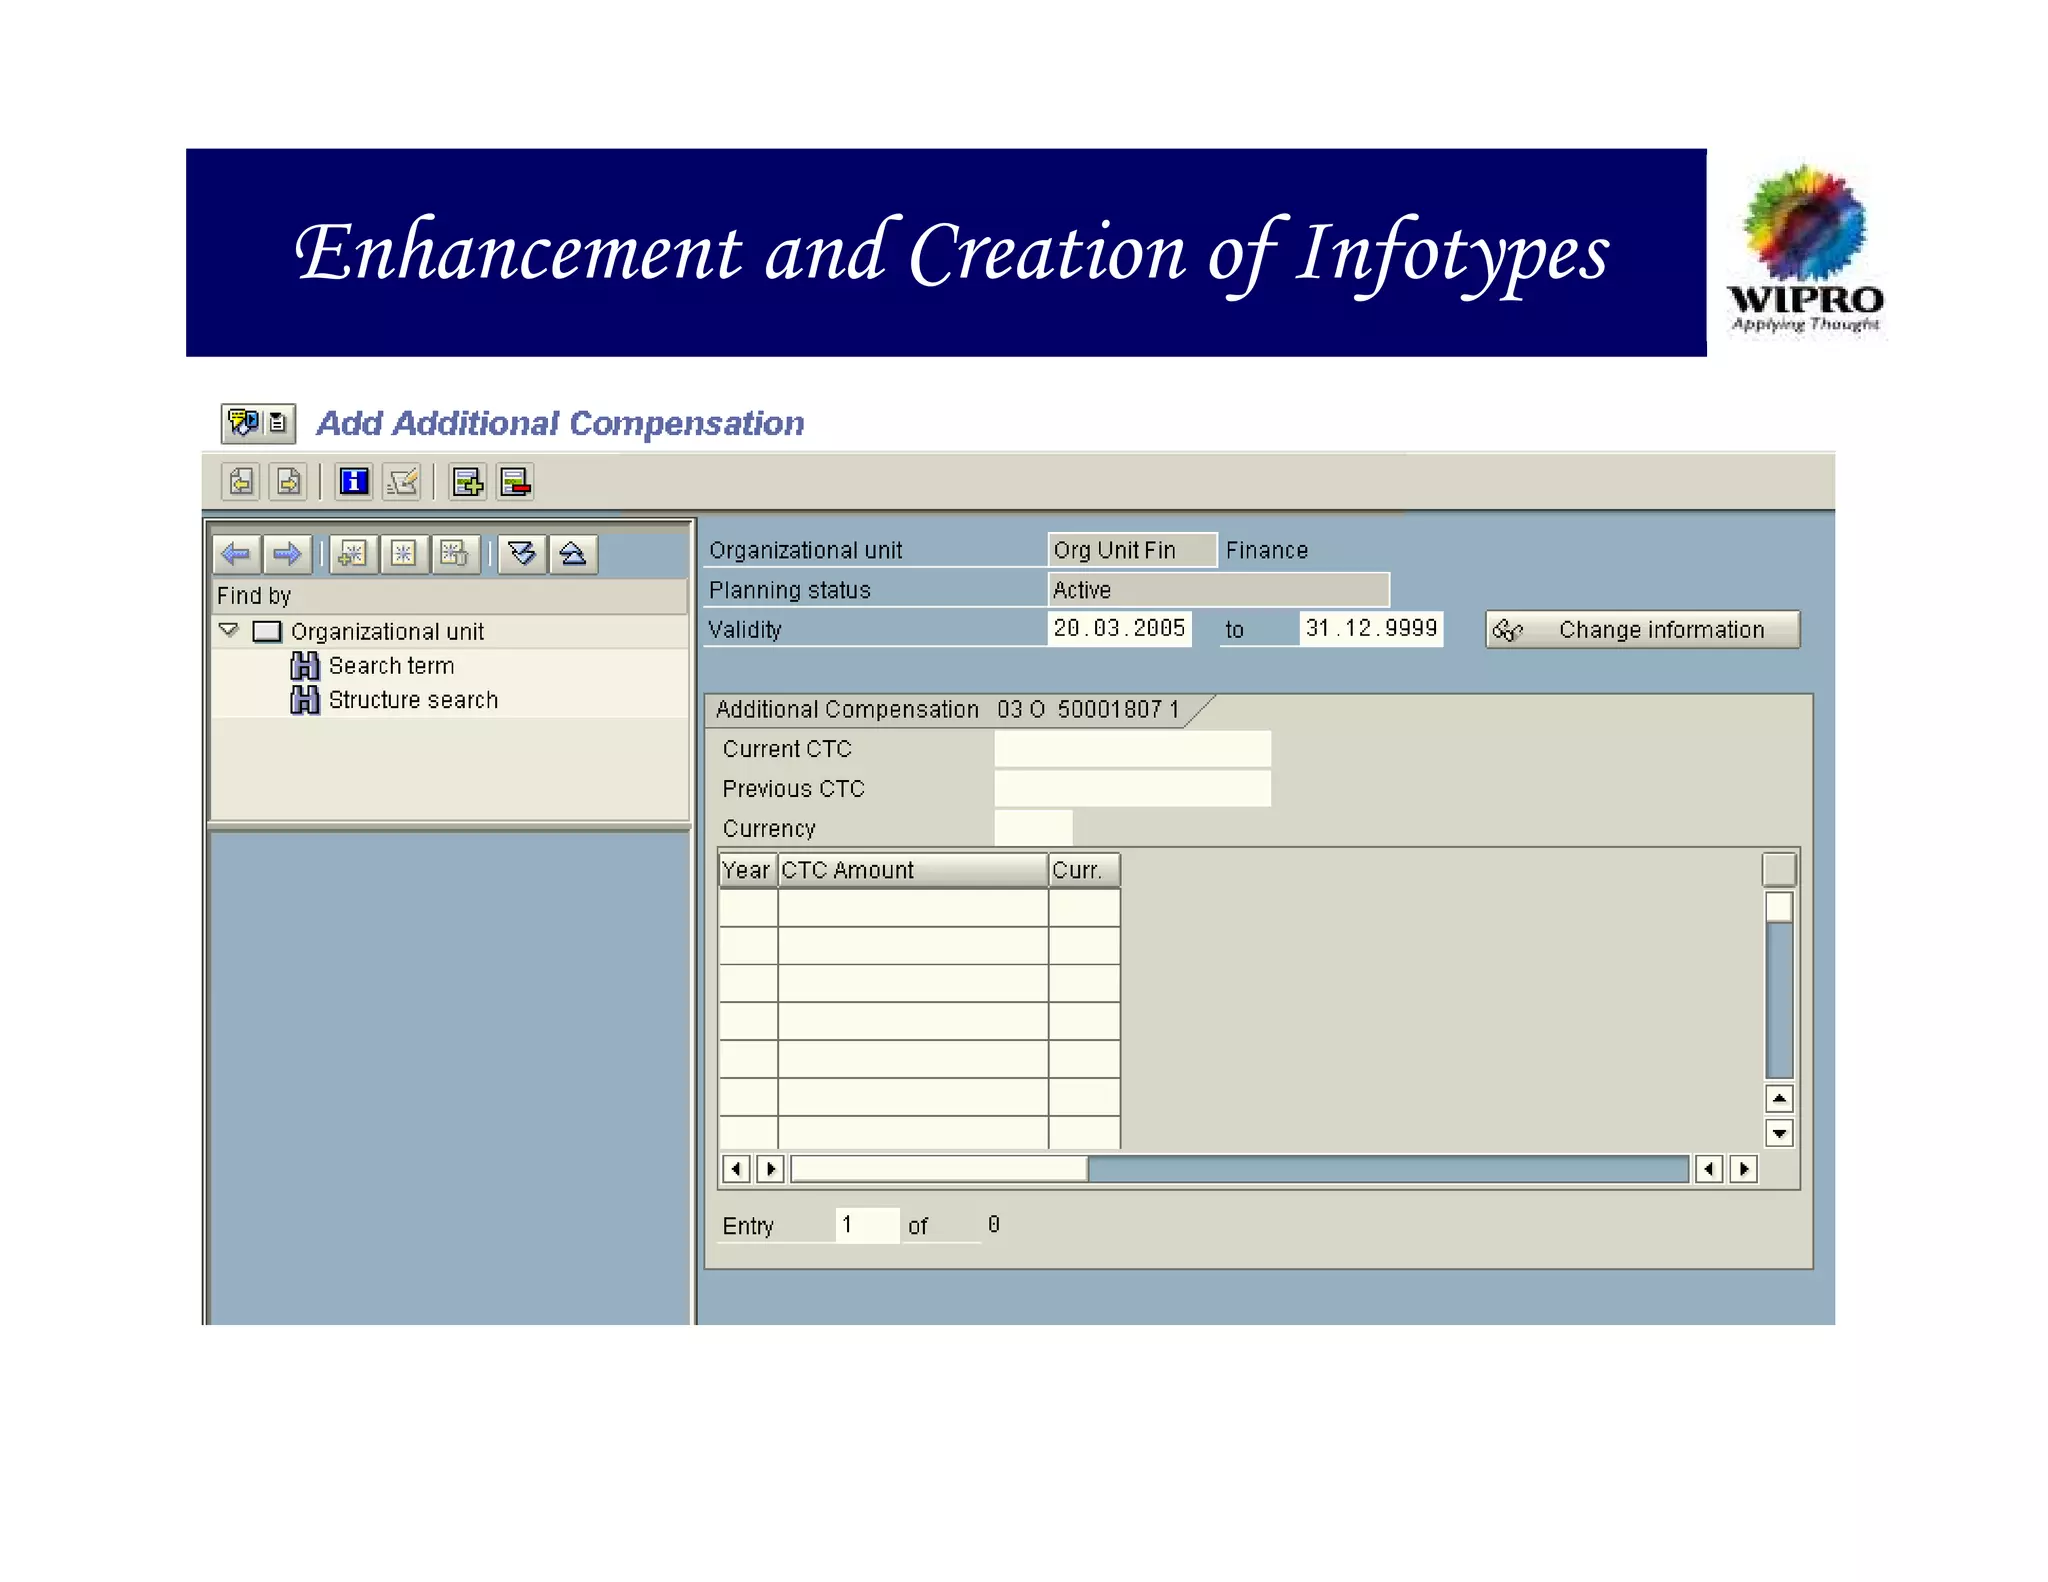Click the delete search variant icon
2048x1582 pixels.
point(454,554)
